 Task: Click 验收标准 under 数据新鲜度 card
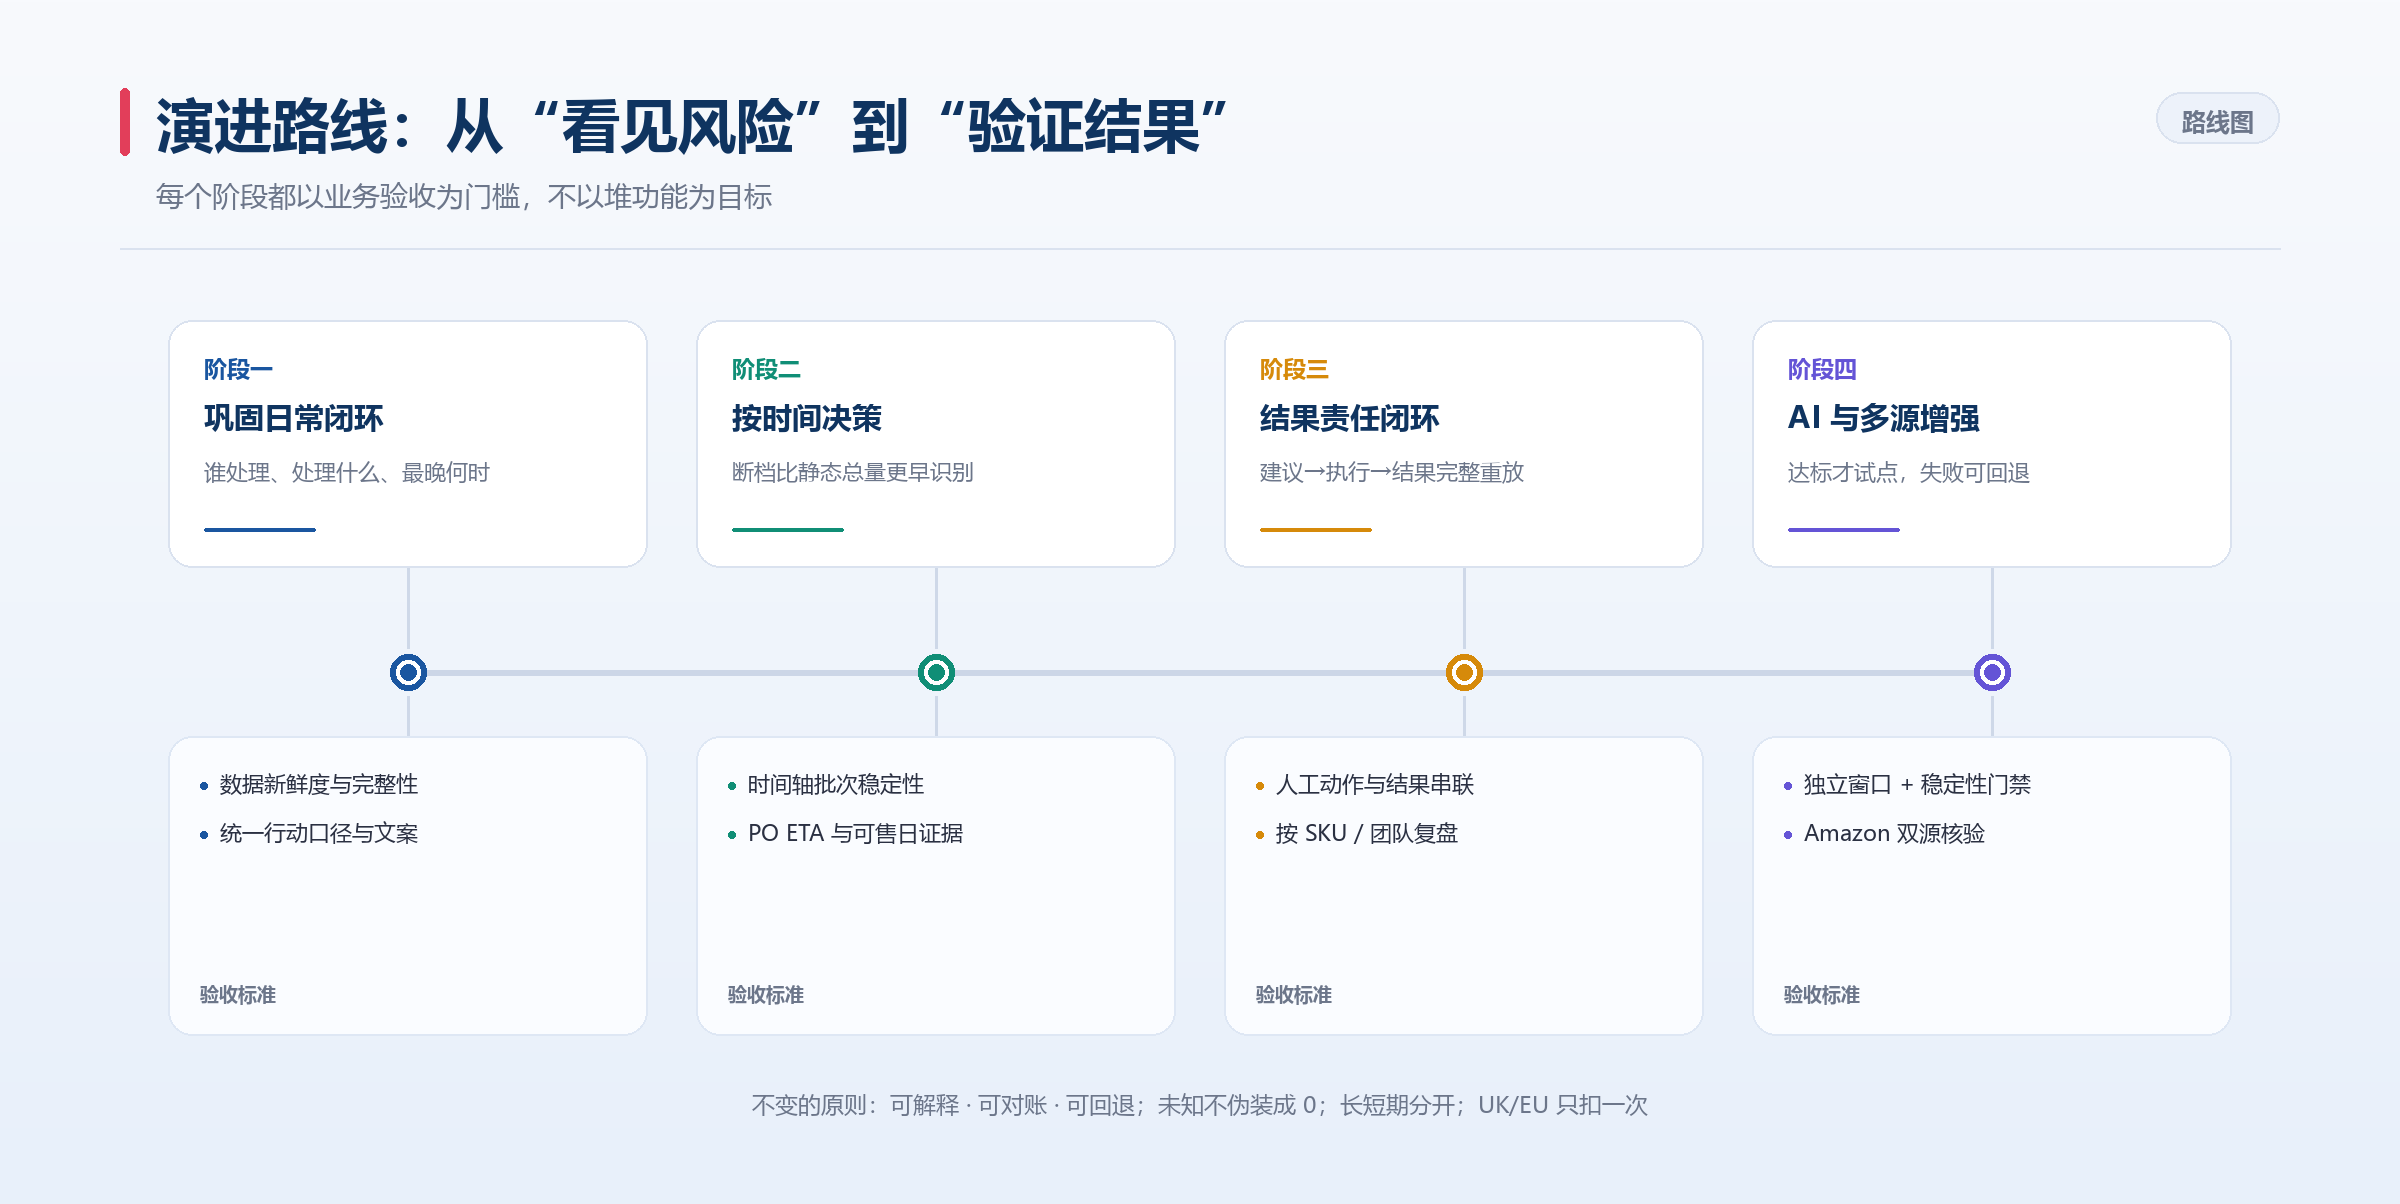click(238, 994)
